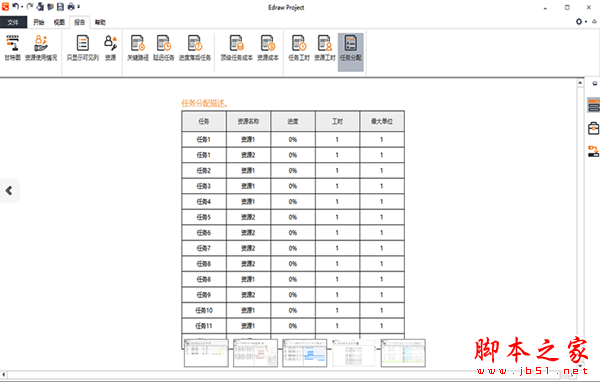Click 资源1 in the 任务3 row
This screenshot has width=600, height=382.
click(x=248, y=186)
